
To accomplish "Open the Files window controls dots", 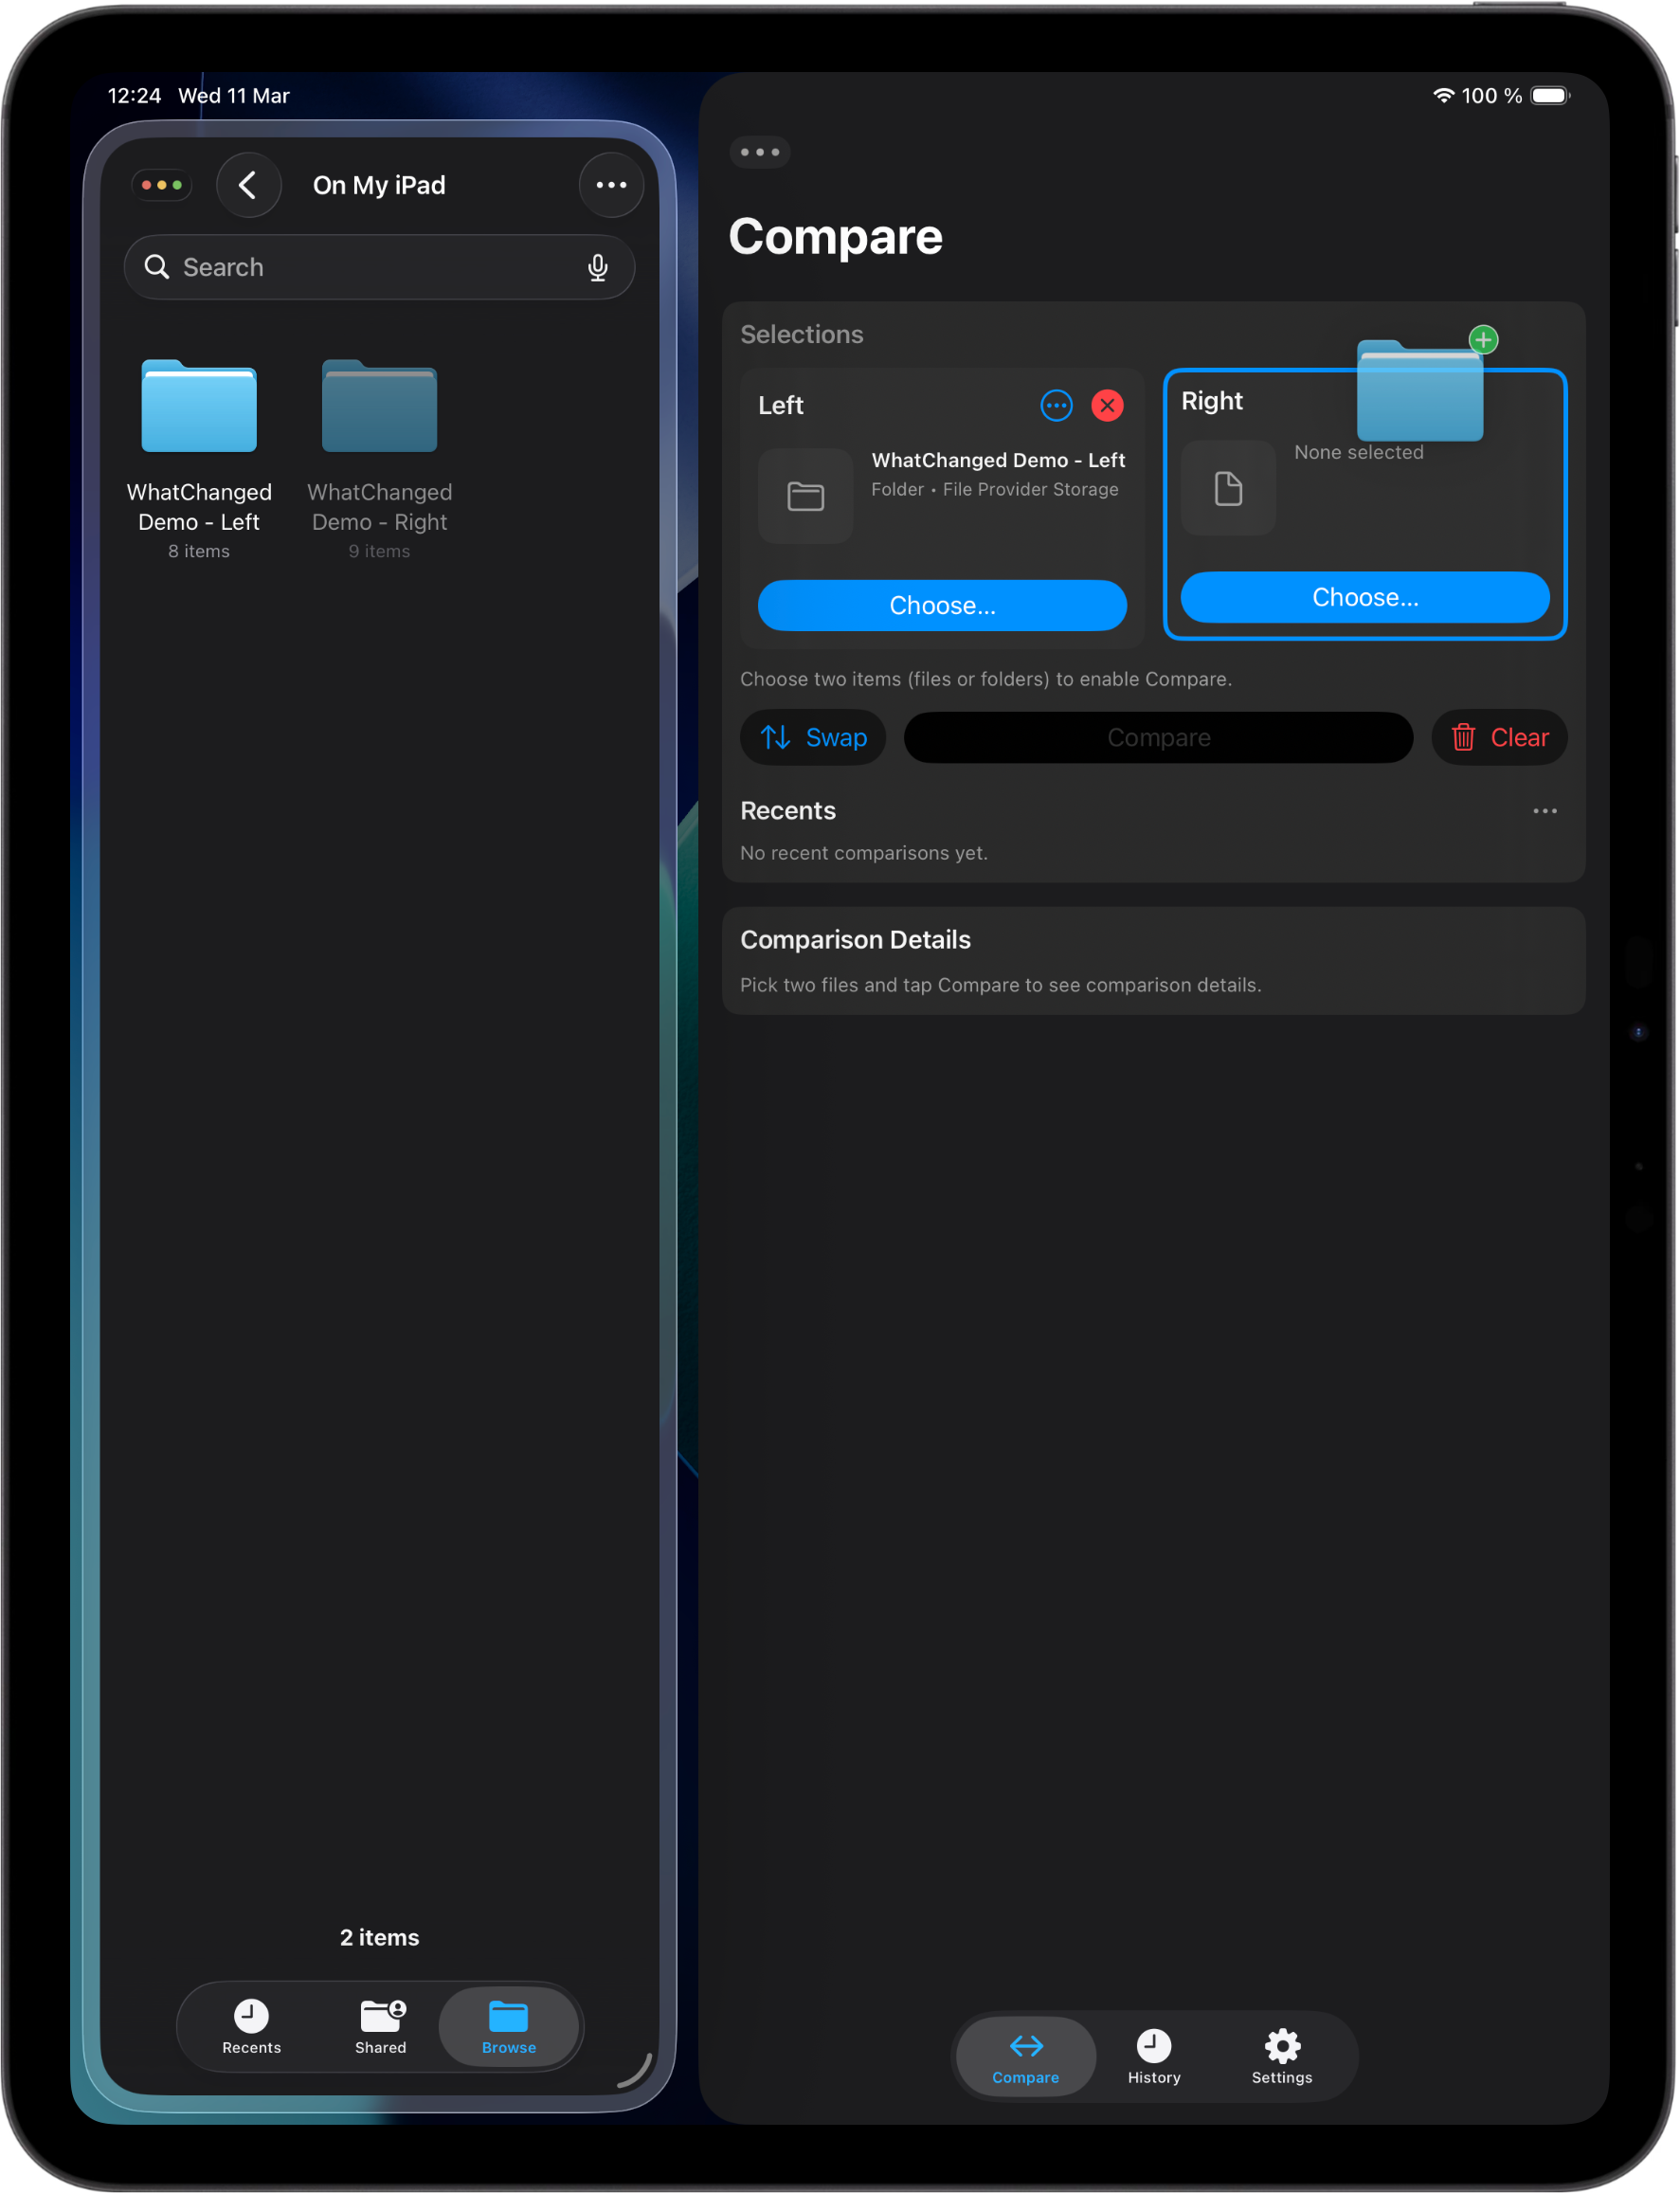I will tap(162, 185).
